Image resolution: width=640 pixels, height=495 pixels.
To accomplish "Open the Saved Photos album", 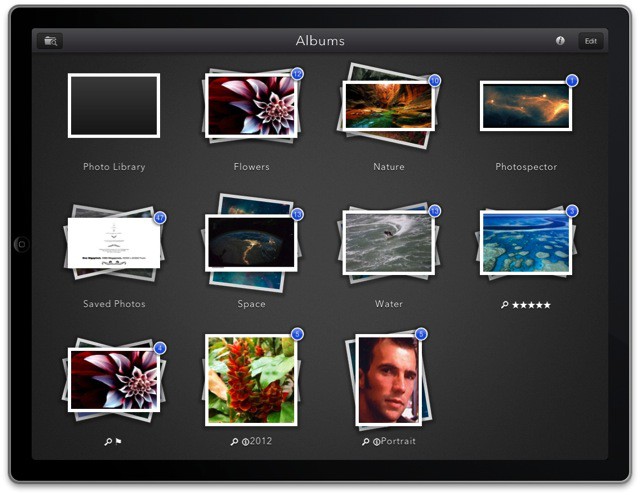I will (x=114, y=242).
